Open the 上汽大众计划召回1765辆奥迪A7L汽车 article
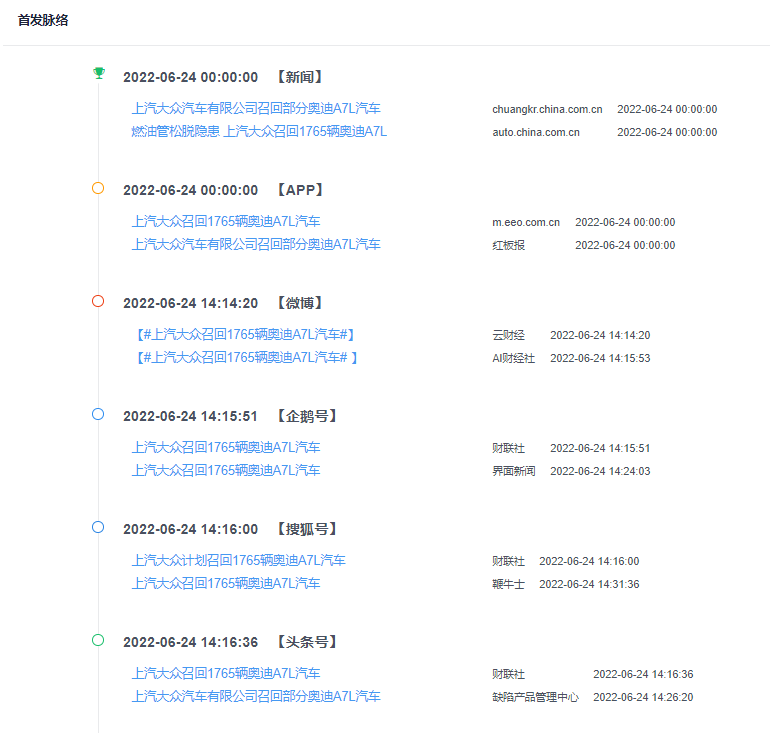 coord(238,560)
